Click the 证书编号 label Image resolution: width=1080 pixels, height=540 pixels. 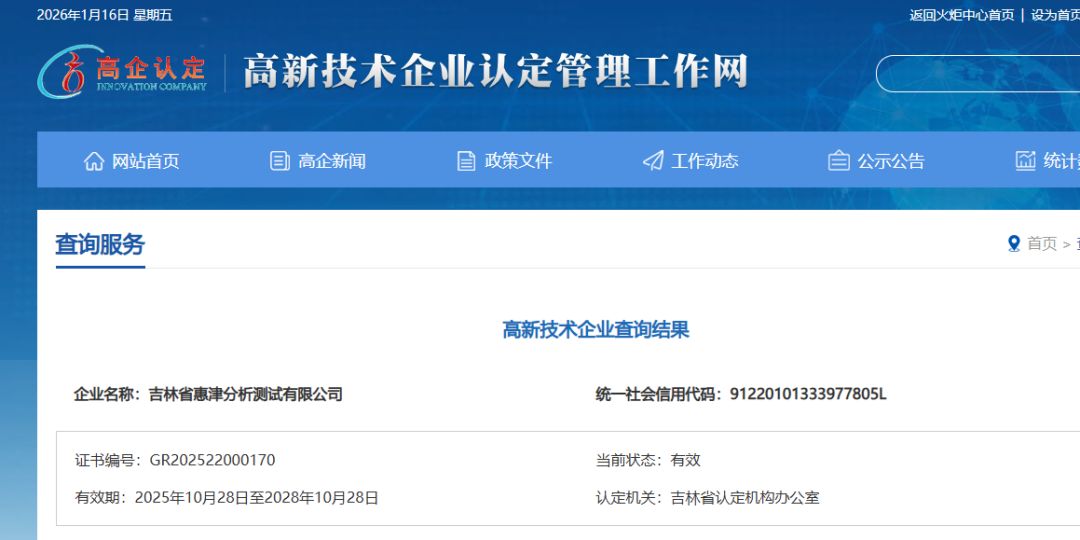coord(107,460)
